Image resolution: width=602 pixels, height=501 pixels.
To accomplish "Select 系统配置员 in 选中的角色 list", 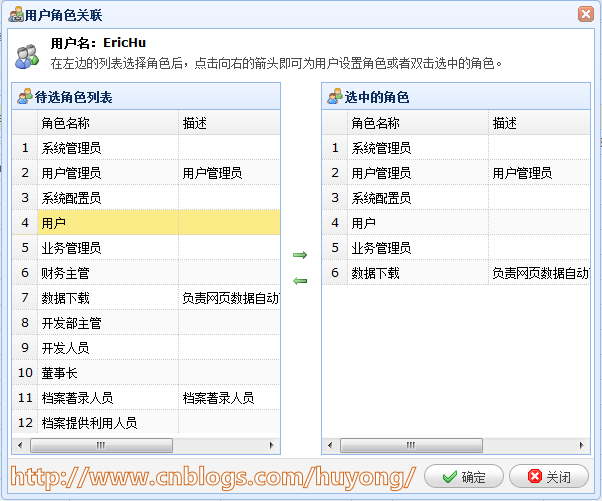I will 381,198.
